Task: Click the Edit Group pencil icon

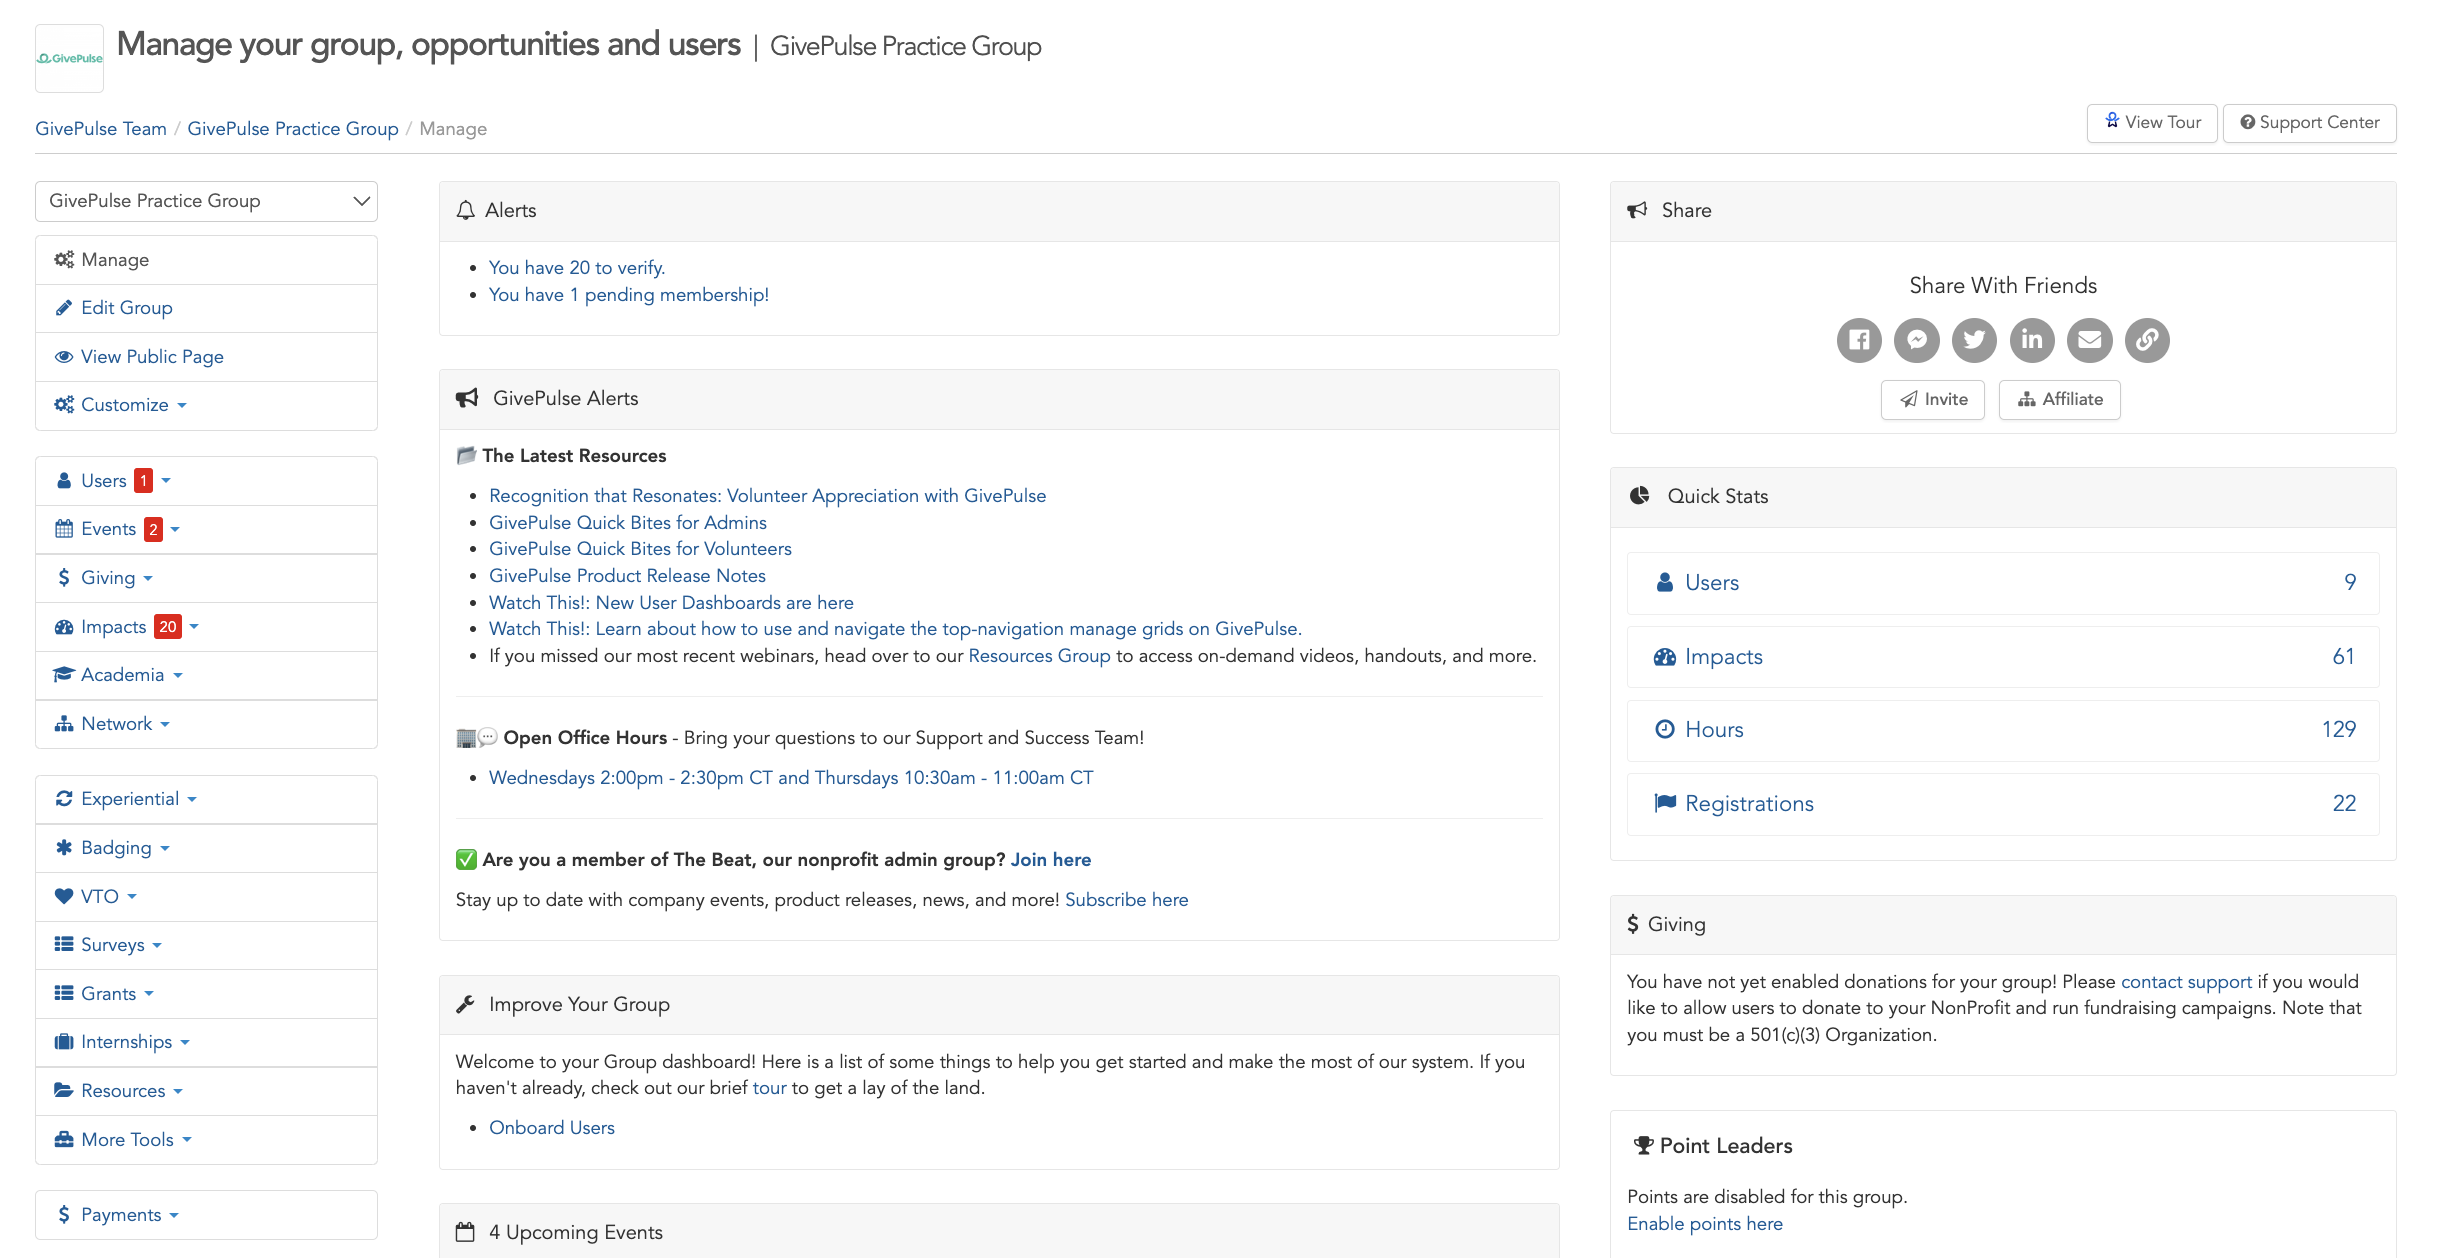Action: [x=64, y=308]
